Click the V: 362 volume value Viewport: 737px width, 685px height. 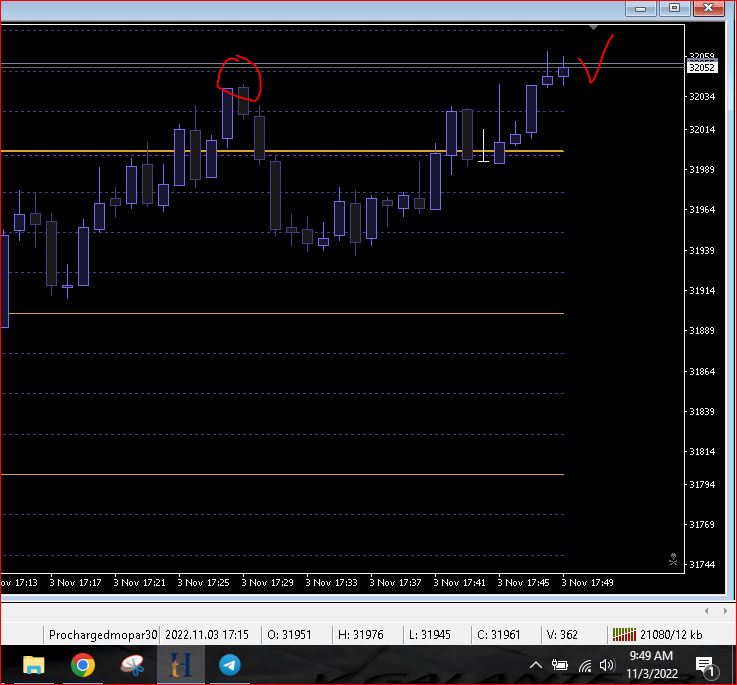562,635
